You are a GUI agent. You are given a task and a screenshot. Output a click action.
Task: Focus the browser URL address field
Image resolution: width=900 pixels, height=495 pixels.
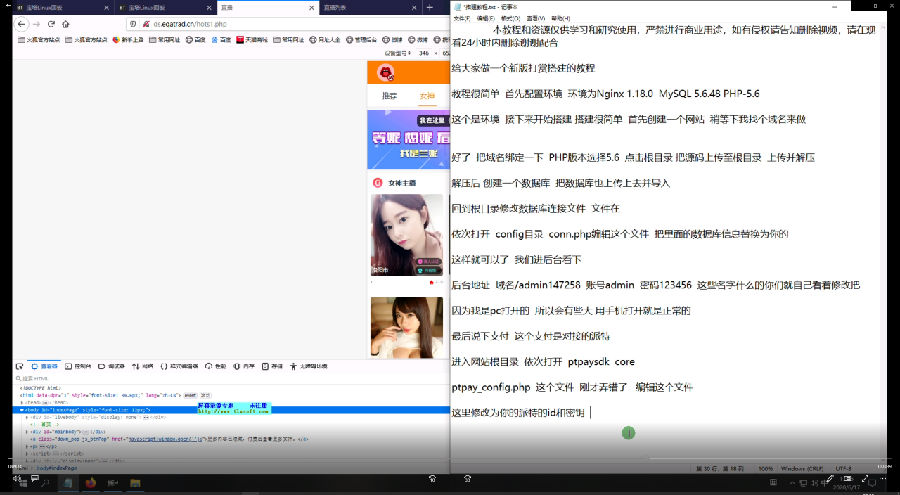(287, 24)
